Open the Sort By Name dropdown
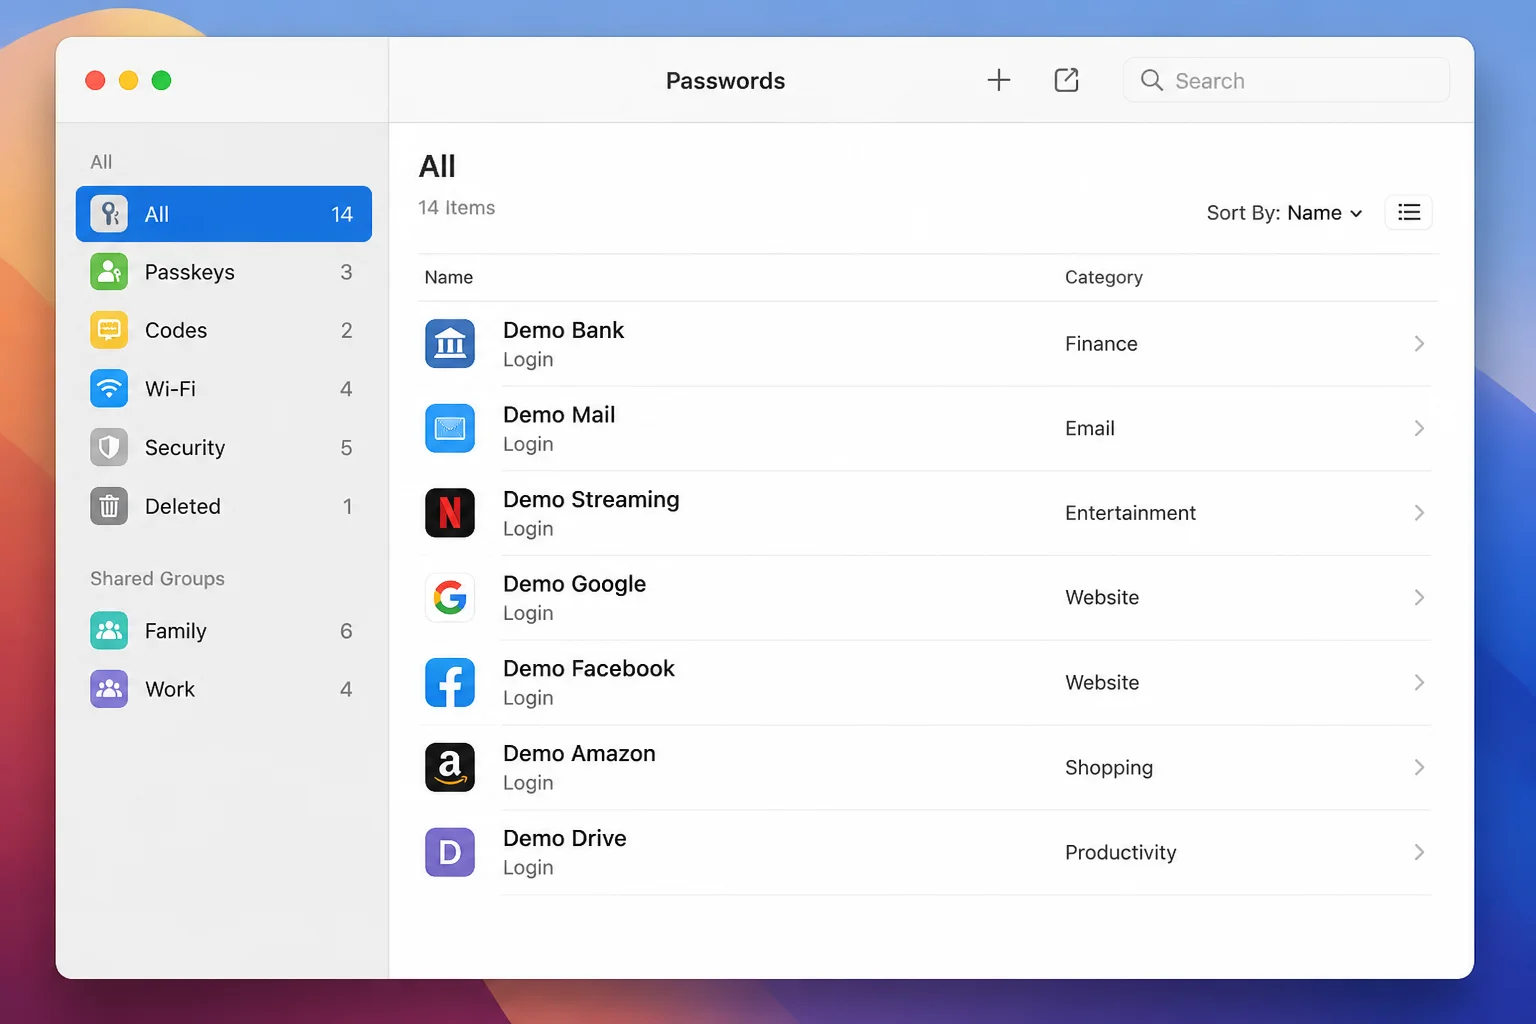The height and width of the screenshot is (1024, 1536). coord(1284,213)
